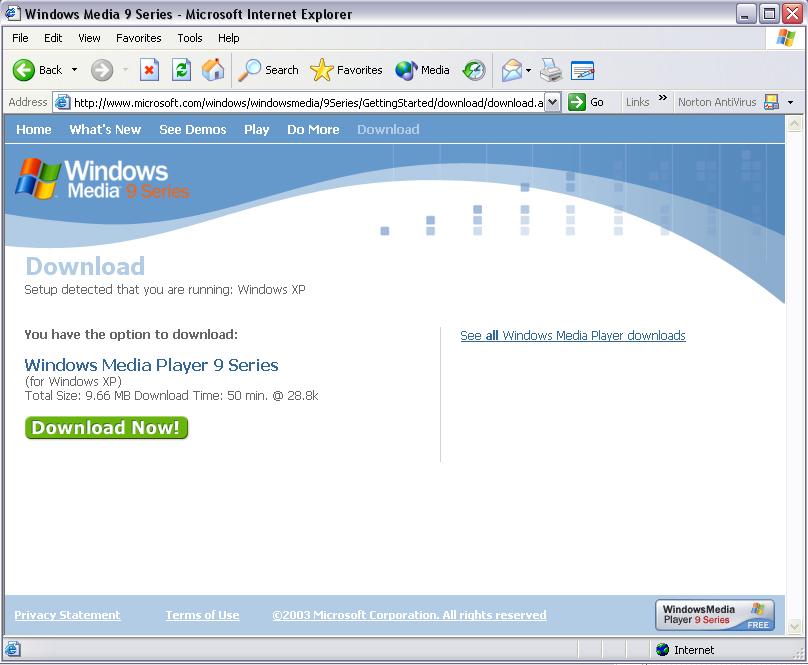Viewport: 808px width, 665px height.
Task: Go to Home site navigation tab
Action: 33,130
